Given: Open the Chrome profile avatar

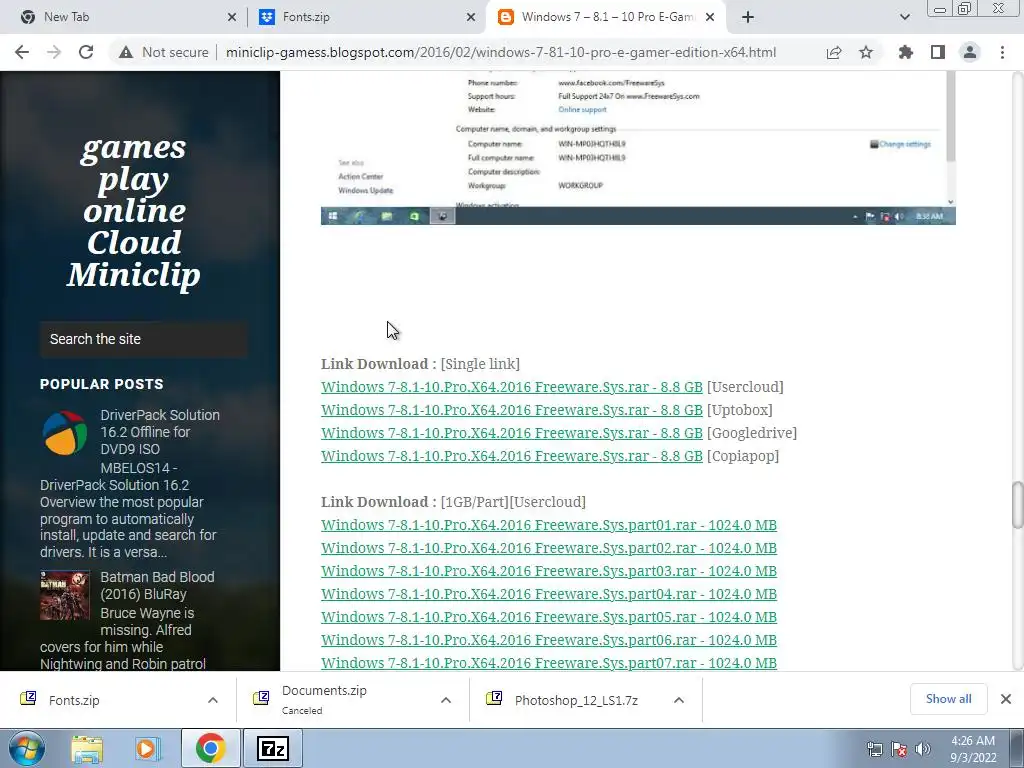Looking at the screenshot, I should pos(970,52).
